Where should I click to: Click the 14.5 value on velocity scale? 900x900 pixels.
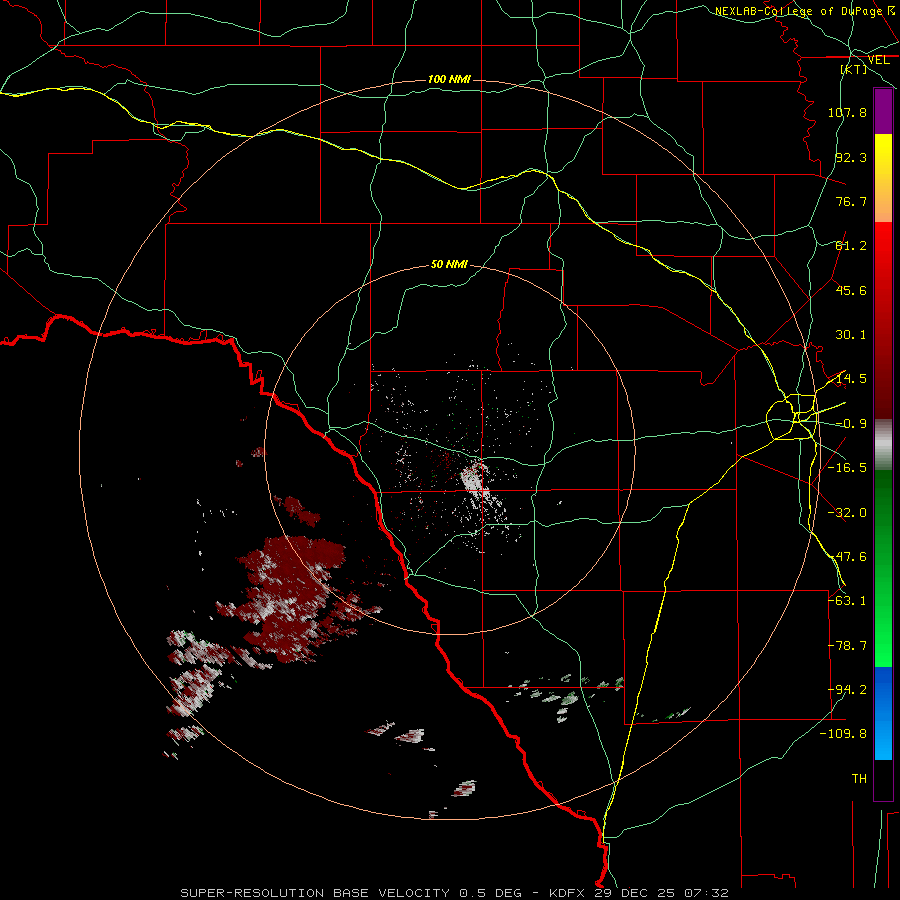click(851, 379)
